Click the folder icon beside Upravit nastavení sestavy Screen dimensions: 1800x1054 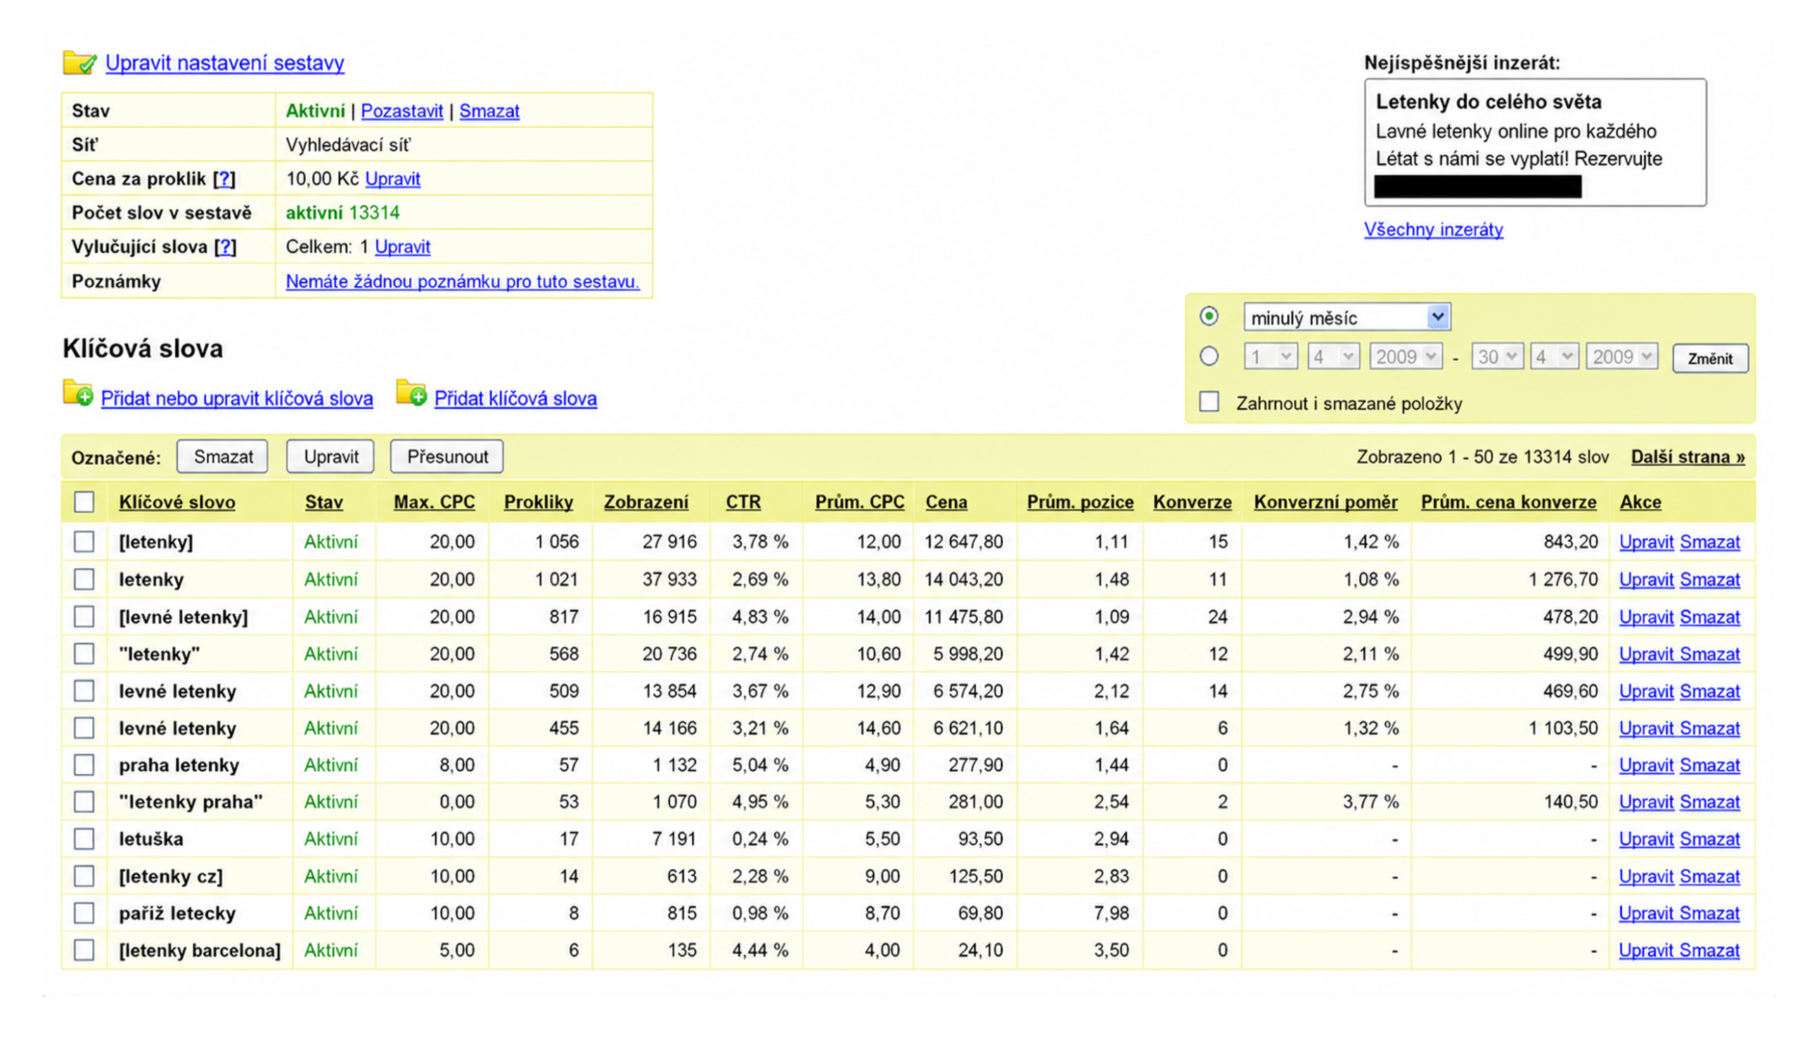click(79, 62)
